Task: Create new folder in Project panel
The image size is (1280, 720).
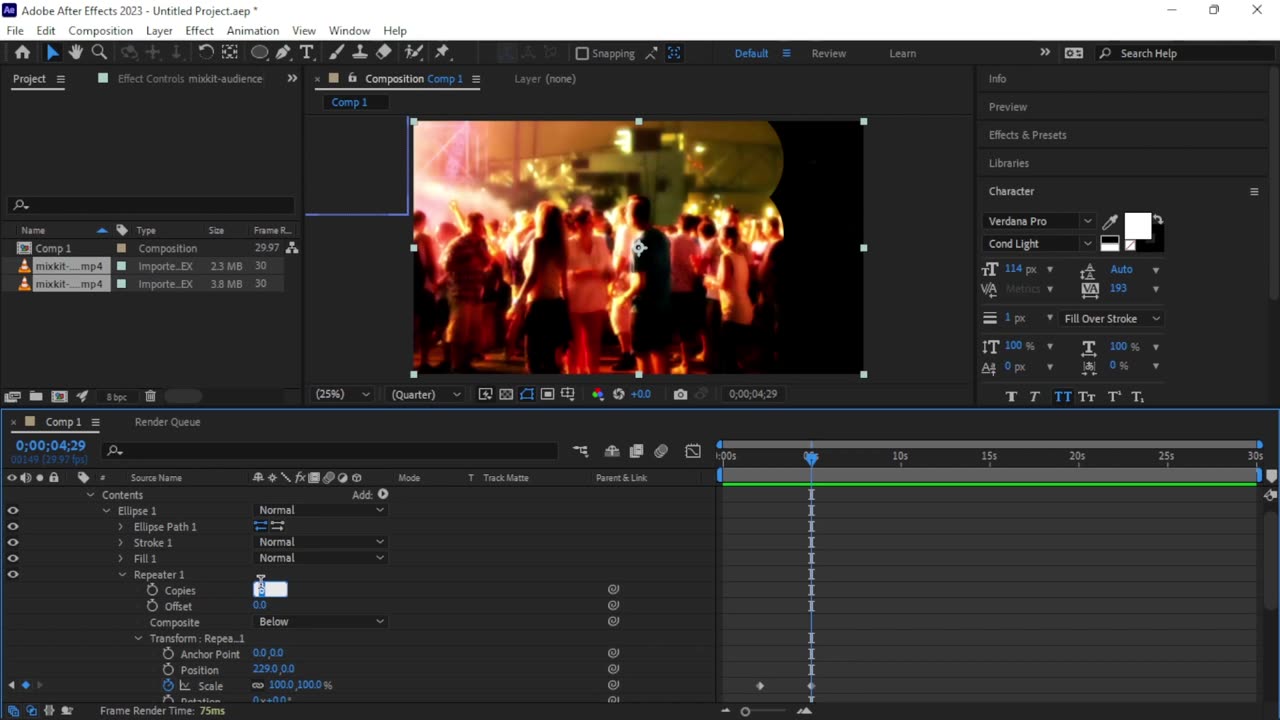Action: click(x=36, y=397)
